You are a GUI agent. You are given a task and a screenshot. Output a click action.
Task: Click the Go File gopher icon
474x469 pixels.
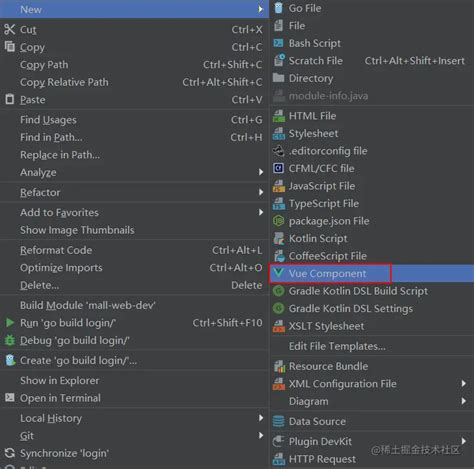pyautogui.click(x=279, y=8)
